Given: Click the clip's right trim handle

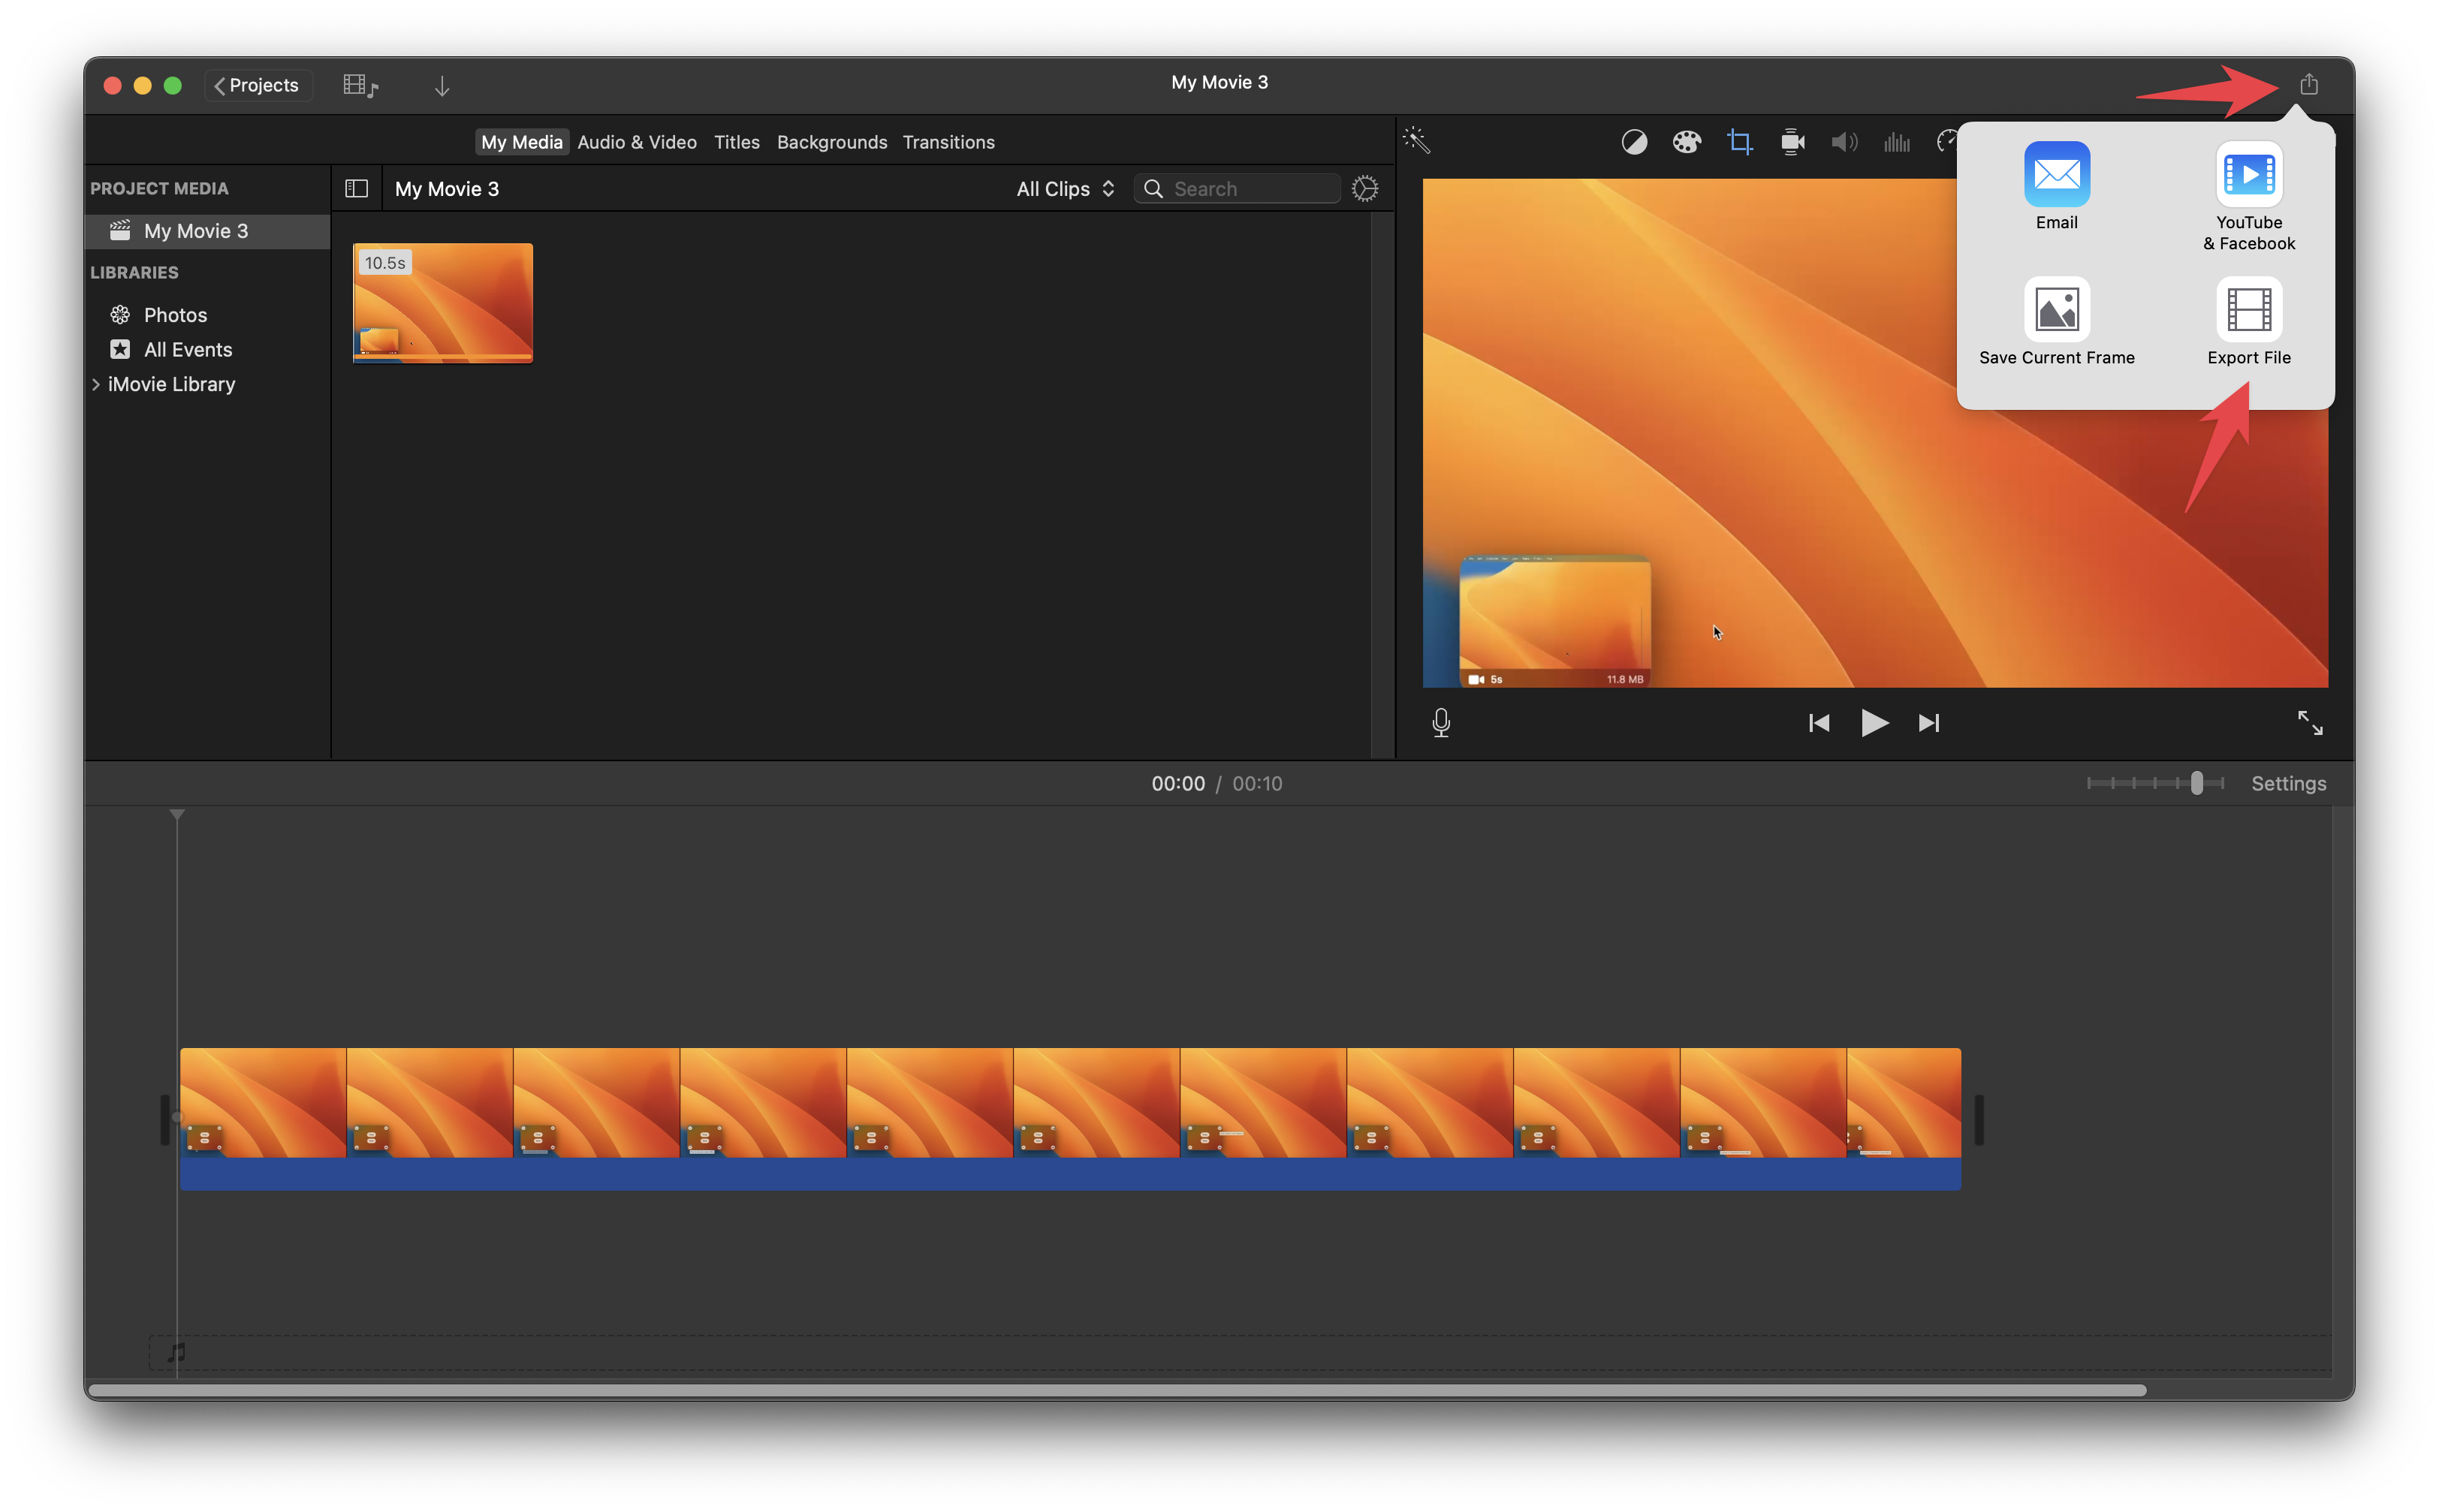Looking at the screenshot, I should pos(1978,1119).
